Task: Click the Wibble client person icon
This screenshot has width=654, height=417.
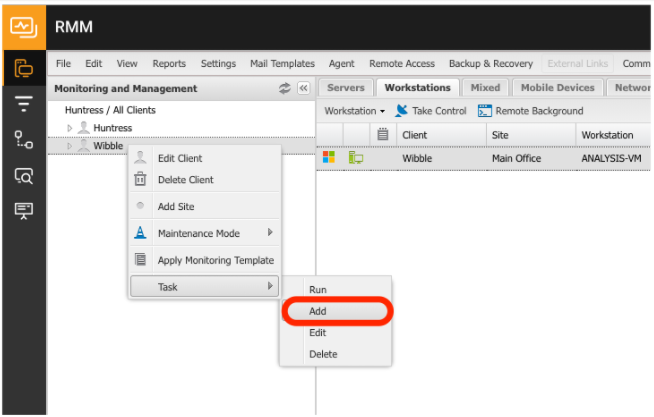Action: (84, 145)
